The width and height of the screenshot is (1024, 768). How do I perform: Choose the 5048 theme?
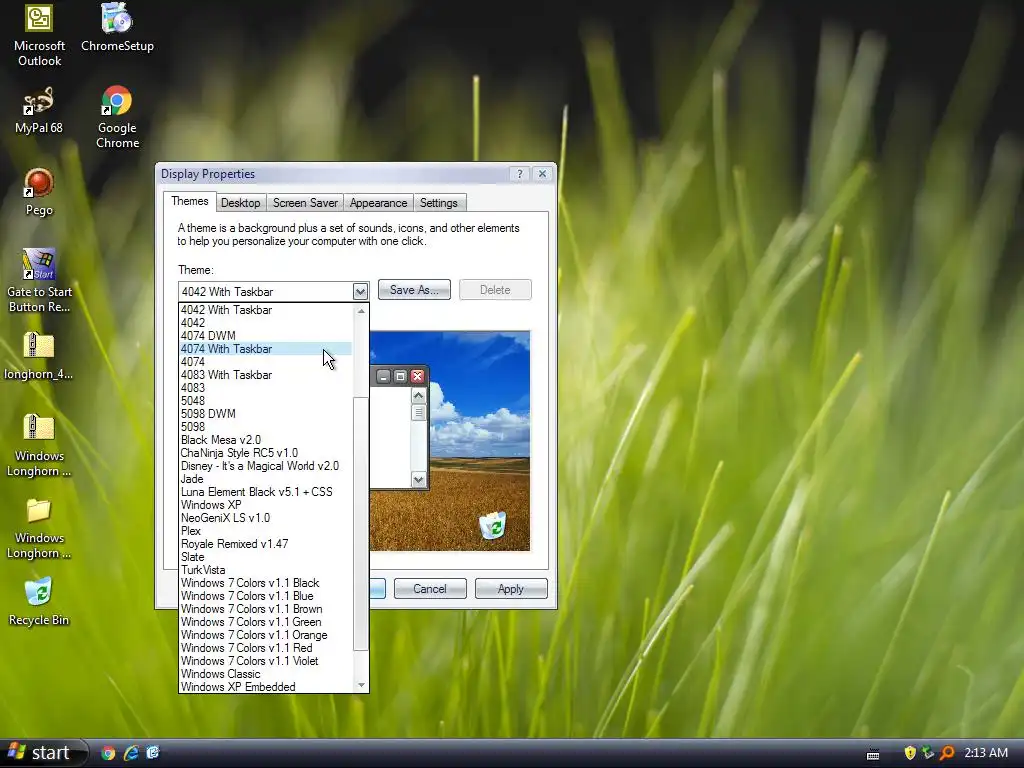266,401
